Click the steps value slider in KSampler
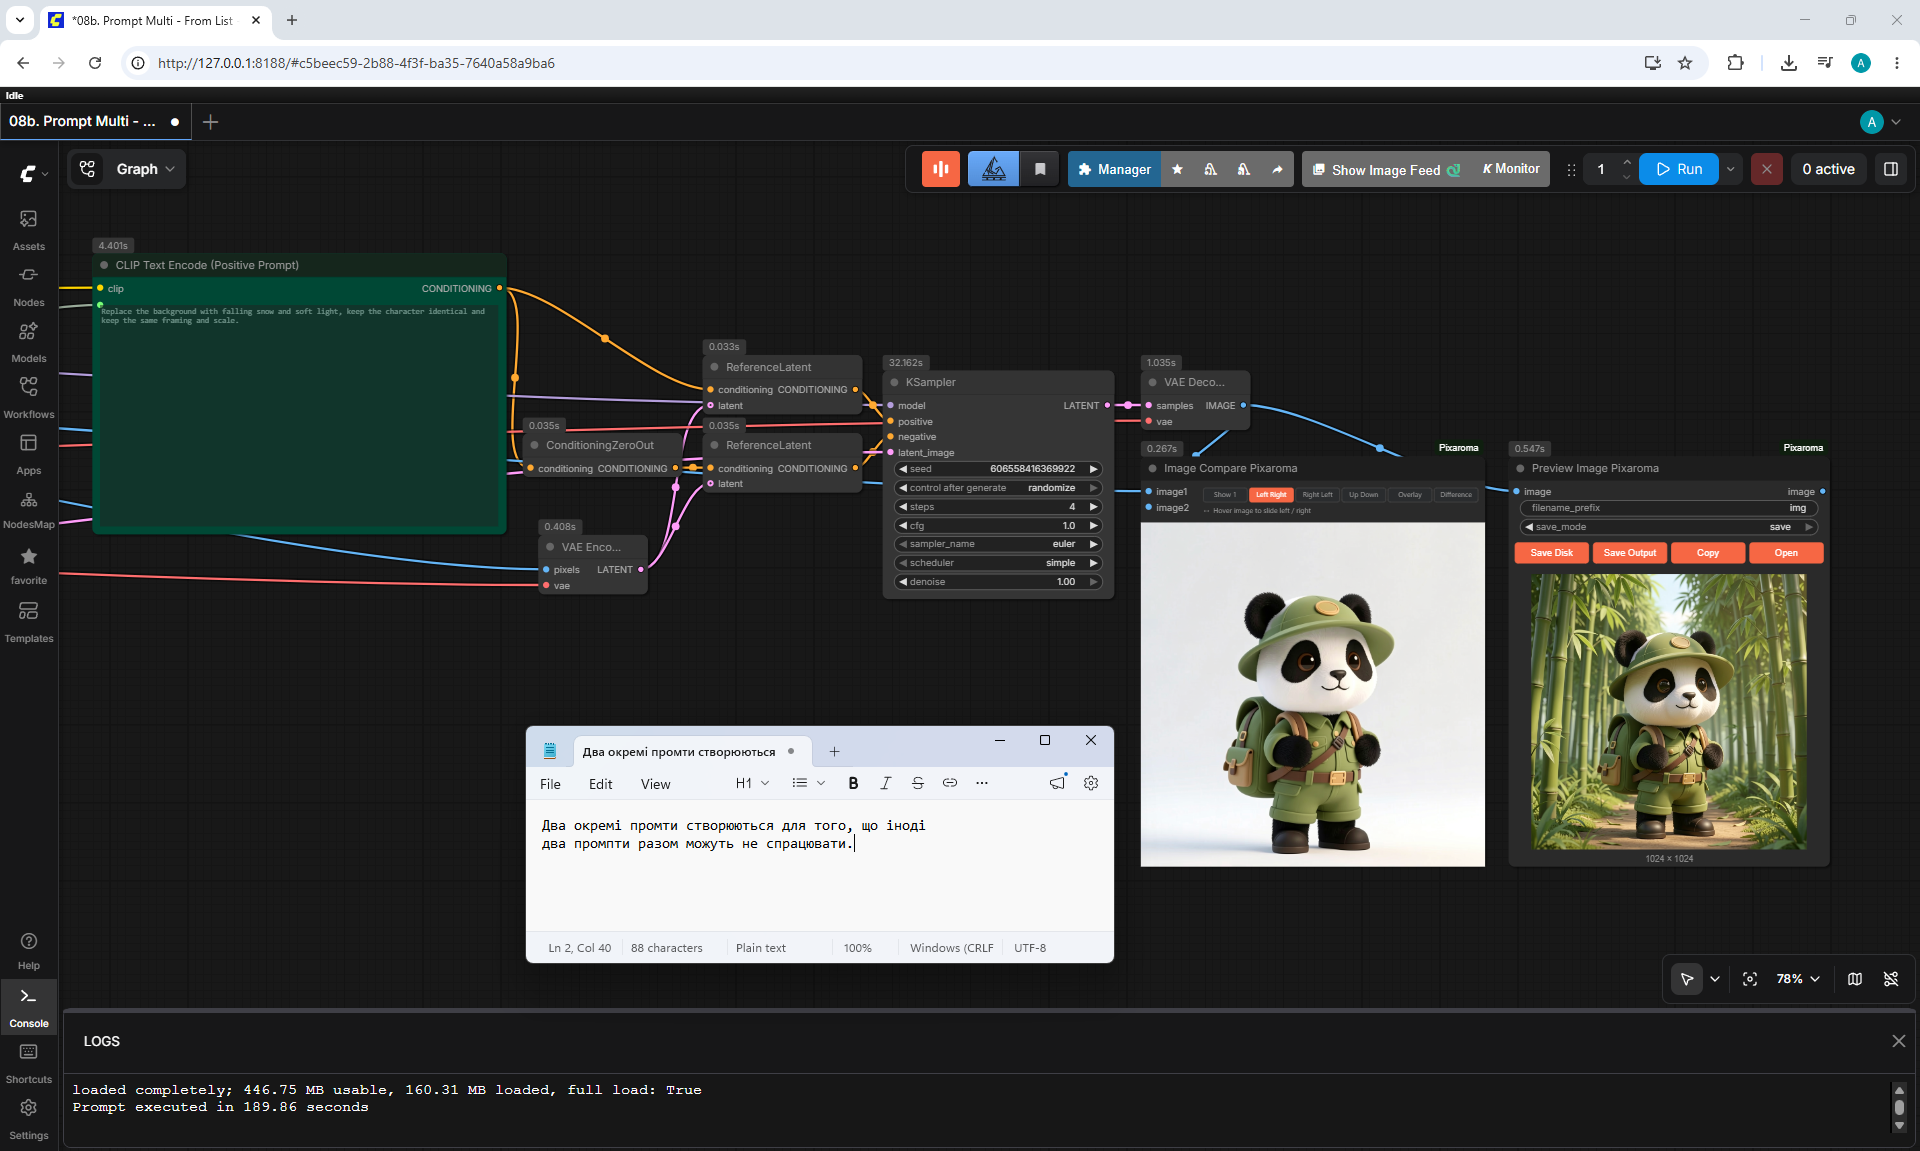The height and width of the screenshot is (1151, 1920). pos(998,507)
